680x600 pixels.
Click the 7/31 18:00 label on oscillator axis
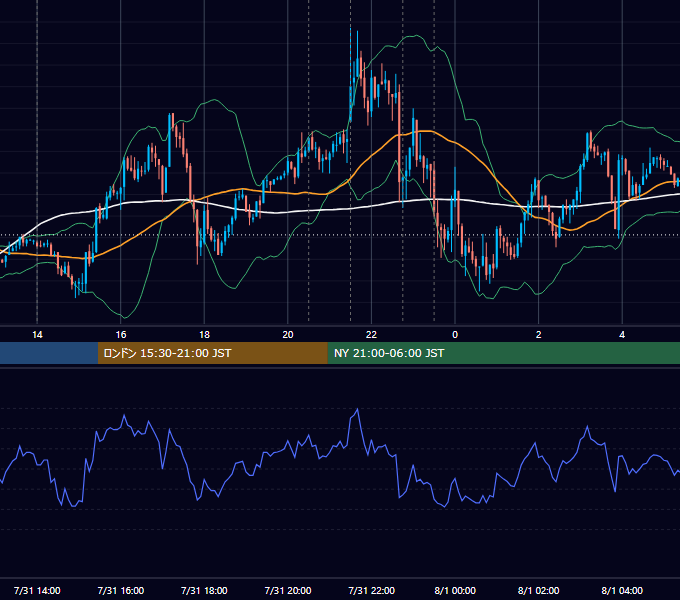[x=204, y=590]
